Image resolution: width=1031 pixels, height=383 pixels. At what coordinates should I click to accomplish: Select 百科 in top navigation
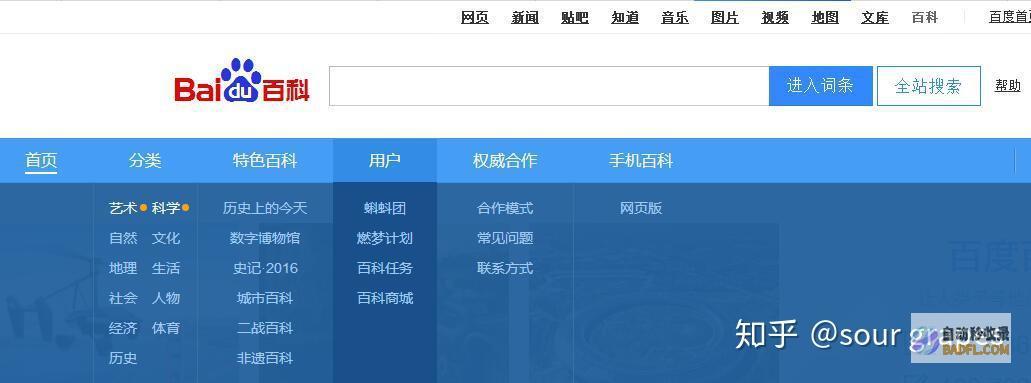click(x=924, y=18)
